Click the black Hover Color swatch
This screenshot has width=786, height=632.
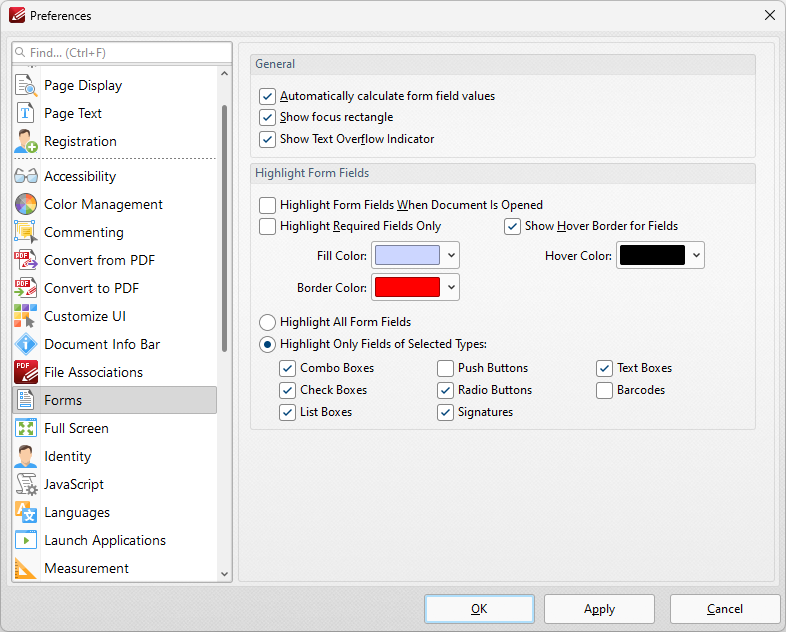pyautogui.click(x=652, y=255)
